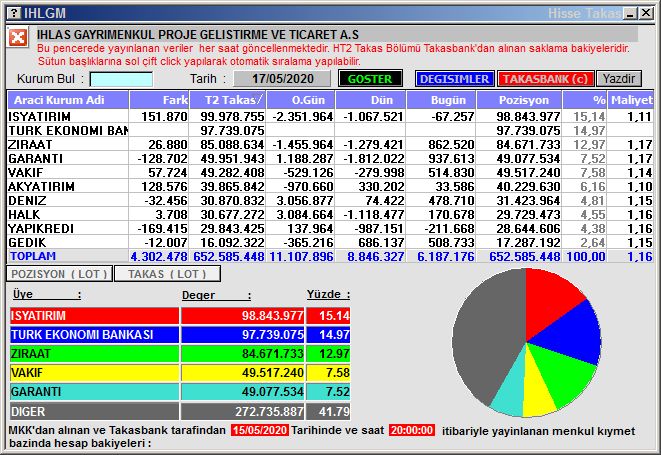661x455 pixels.
Task: Sort by Araci Kurum Adi column header
Action: (x=68, y=100)
